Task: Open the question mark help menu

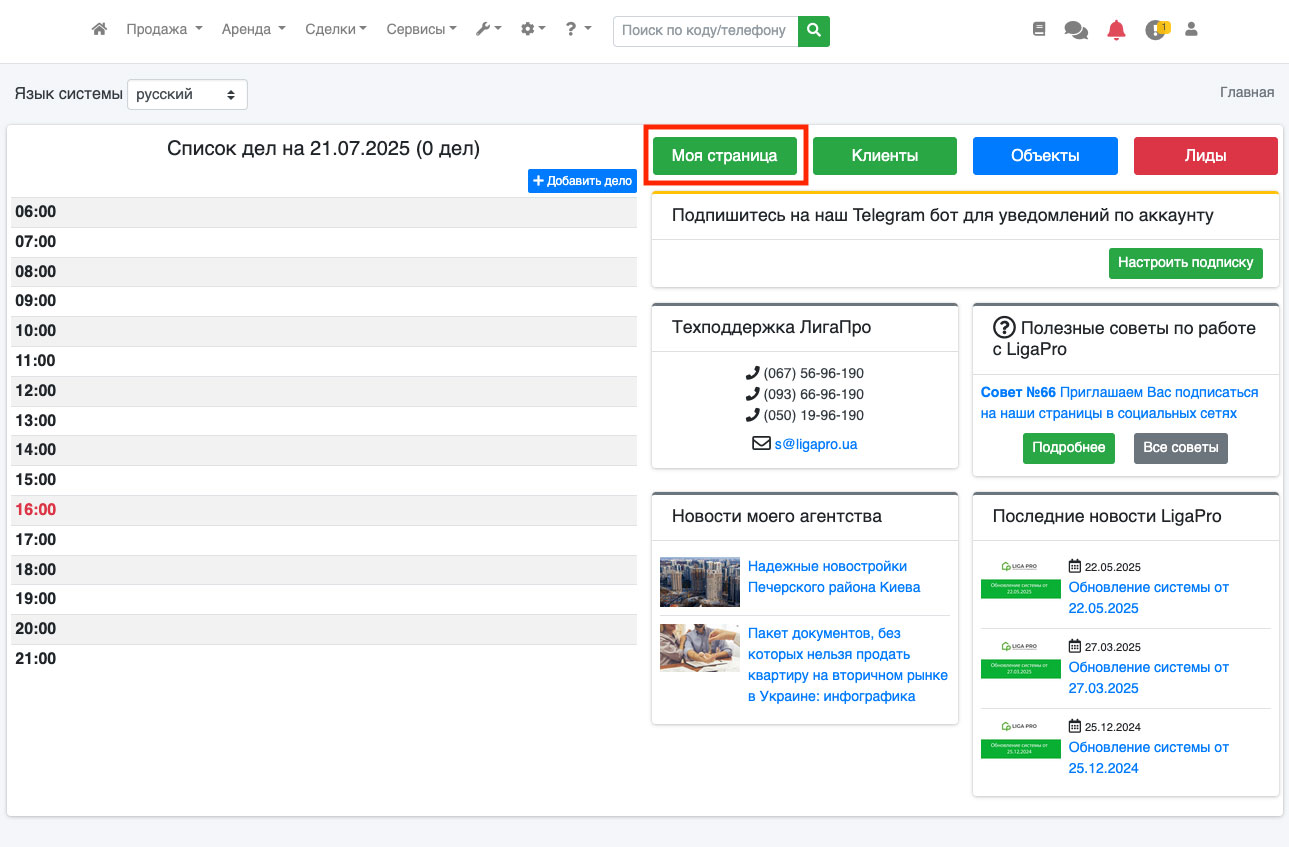Action: pyautogui.click(x=577, y=30)
